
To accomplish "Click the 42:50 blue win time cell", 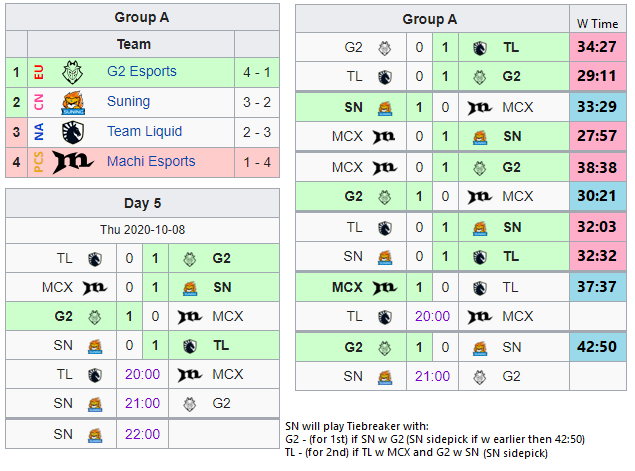I will 597,347.
